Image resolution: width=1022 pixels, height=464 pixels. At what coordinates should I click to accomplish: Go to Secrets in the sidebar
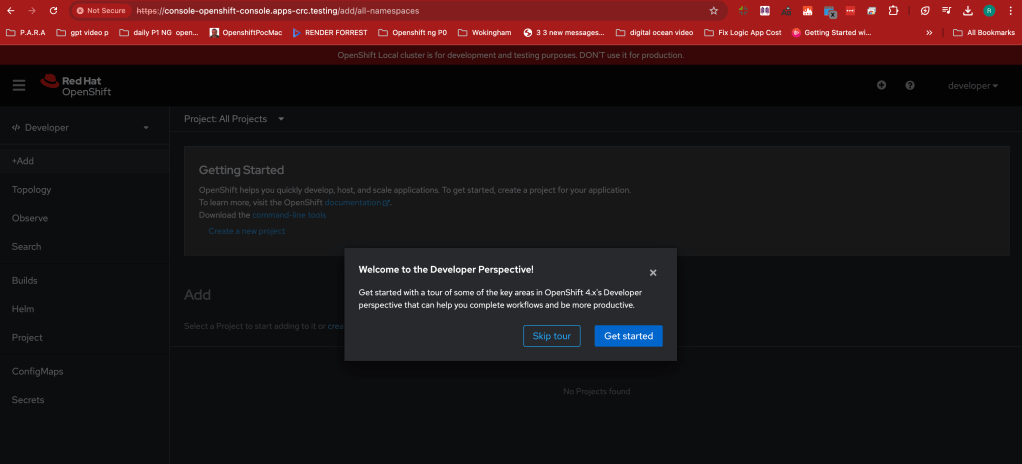pos(85,399)
